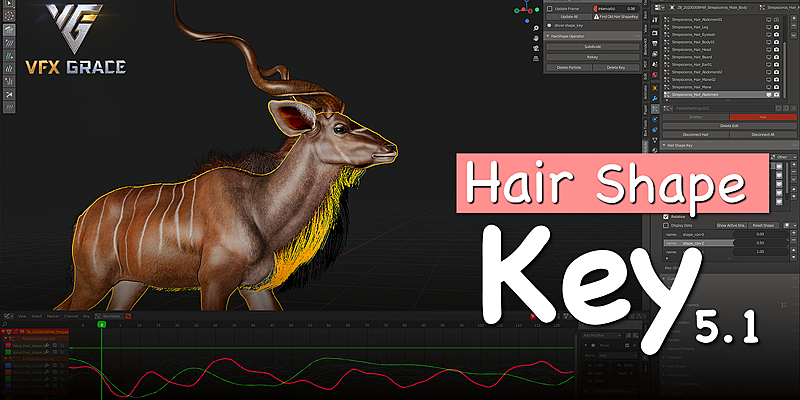Image resolution: width=800 pixels, height=400 pixels.
Task: Adjust shape_con-0 value slider at 0.00
Action: 762,234
